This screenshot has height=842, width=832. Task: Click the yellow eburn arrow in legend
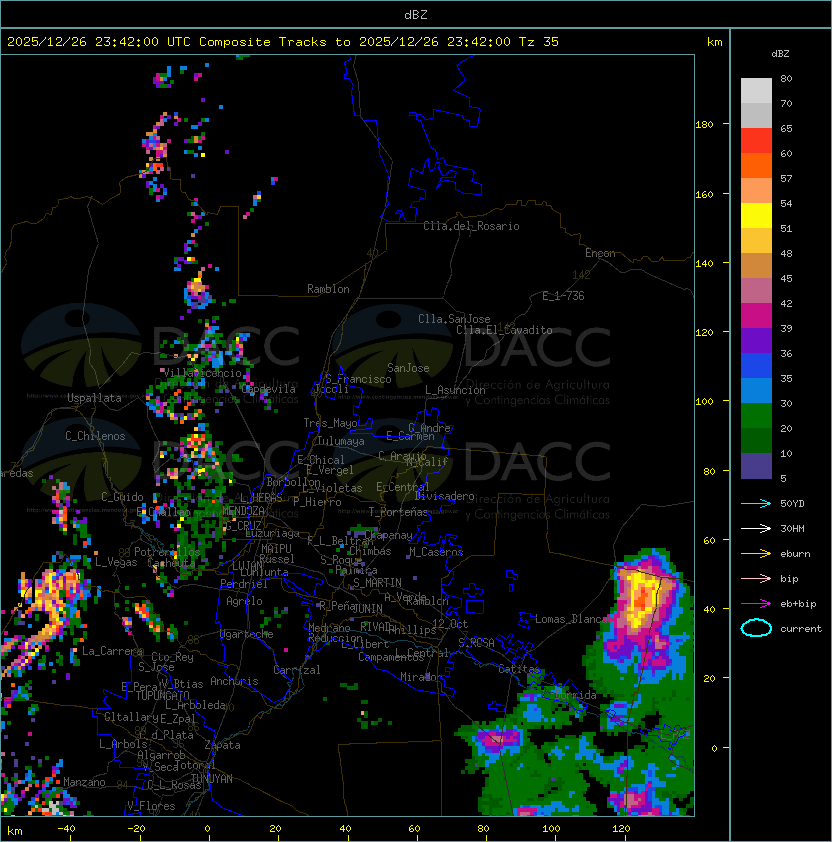tap(756, 554)
